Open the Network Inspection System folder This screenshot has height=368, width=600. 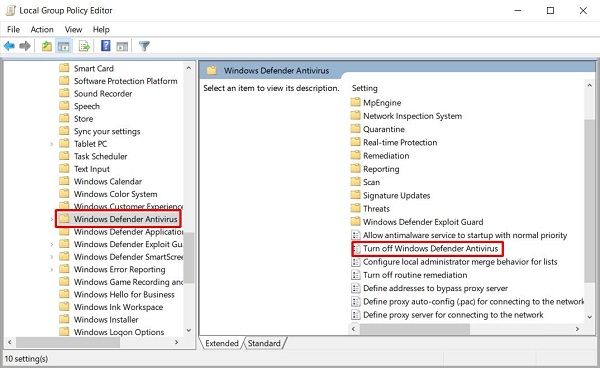tap(412, 116)
